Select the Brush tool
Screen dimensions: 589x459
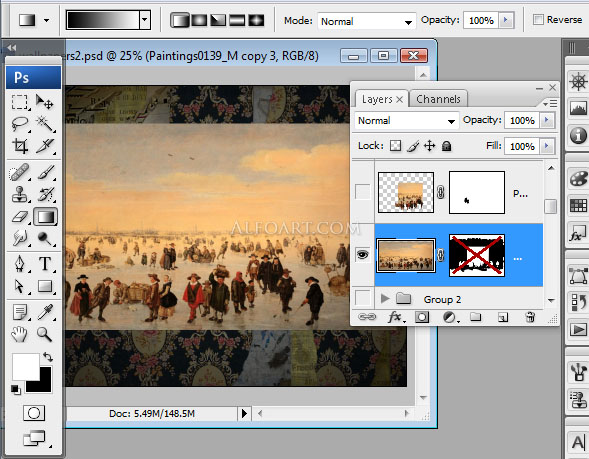(x=45, y=173)
